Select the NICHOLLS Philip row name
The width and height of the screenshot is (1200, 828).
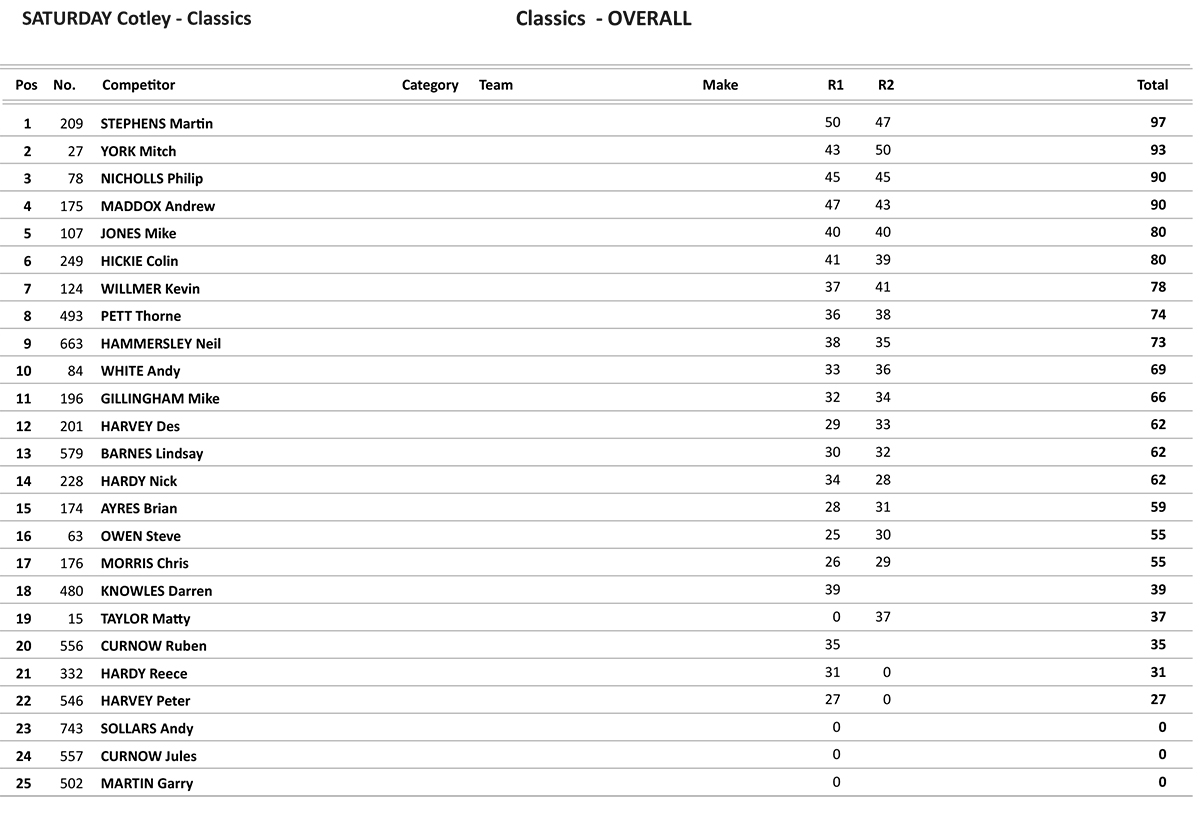coord(152,179)
